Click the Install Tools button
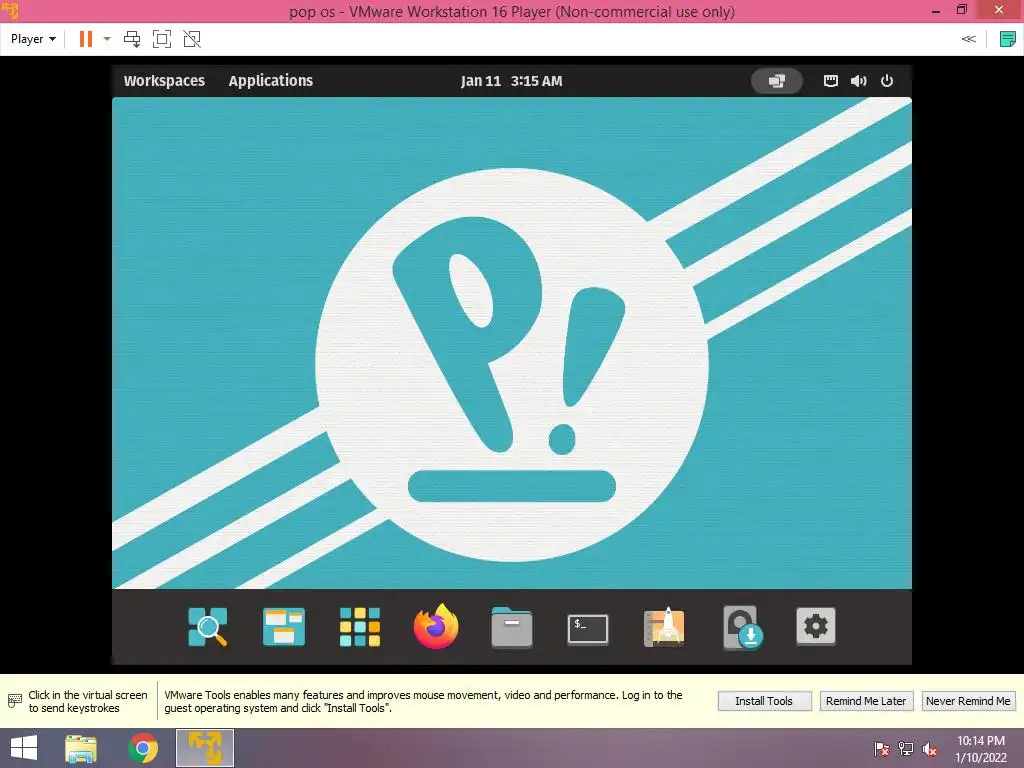The width and height of the screenshot is (1024, 768). point(765,701)
